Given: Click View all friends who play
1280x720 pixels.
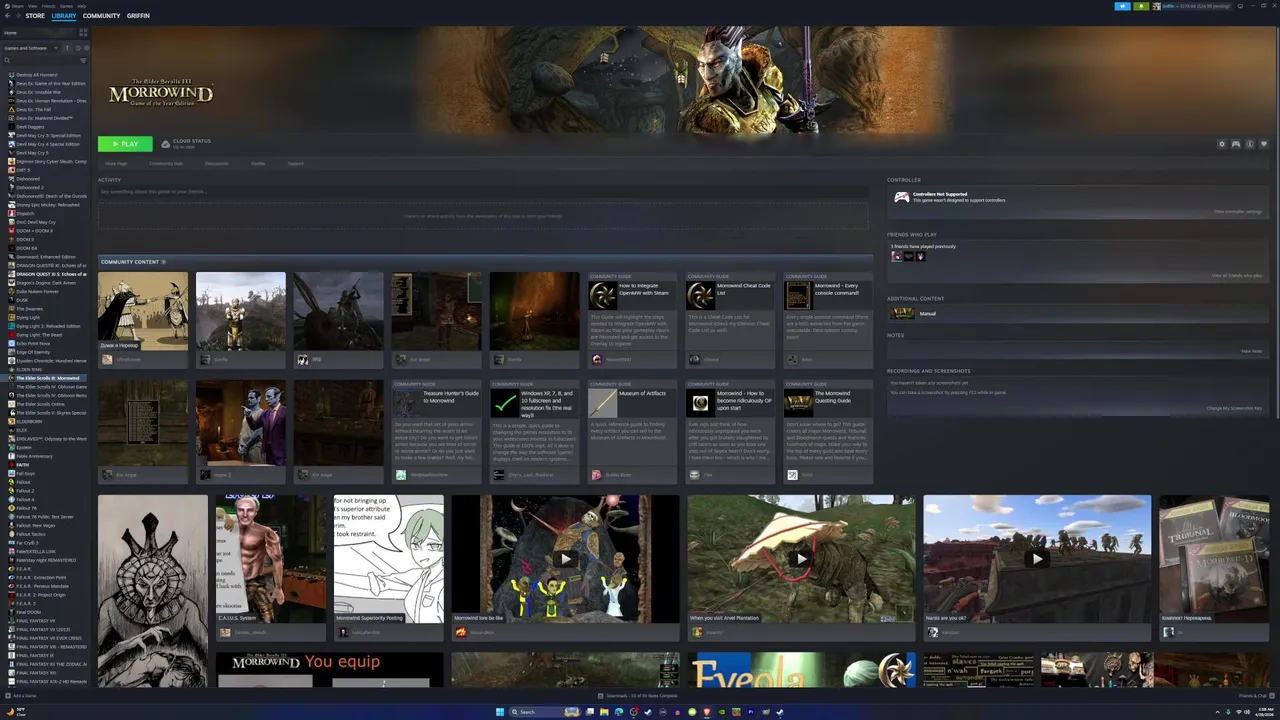Looking at the screenshot, I should click(1237, 275).
